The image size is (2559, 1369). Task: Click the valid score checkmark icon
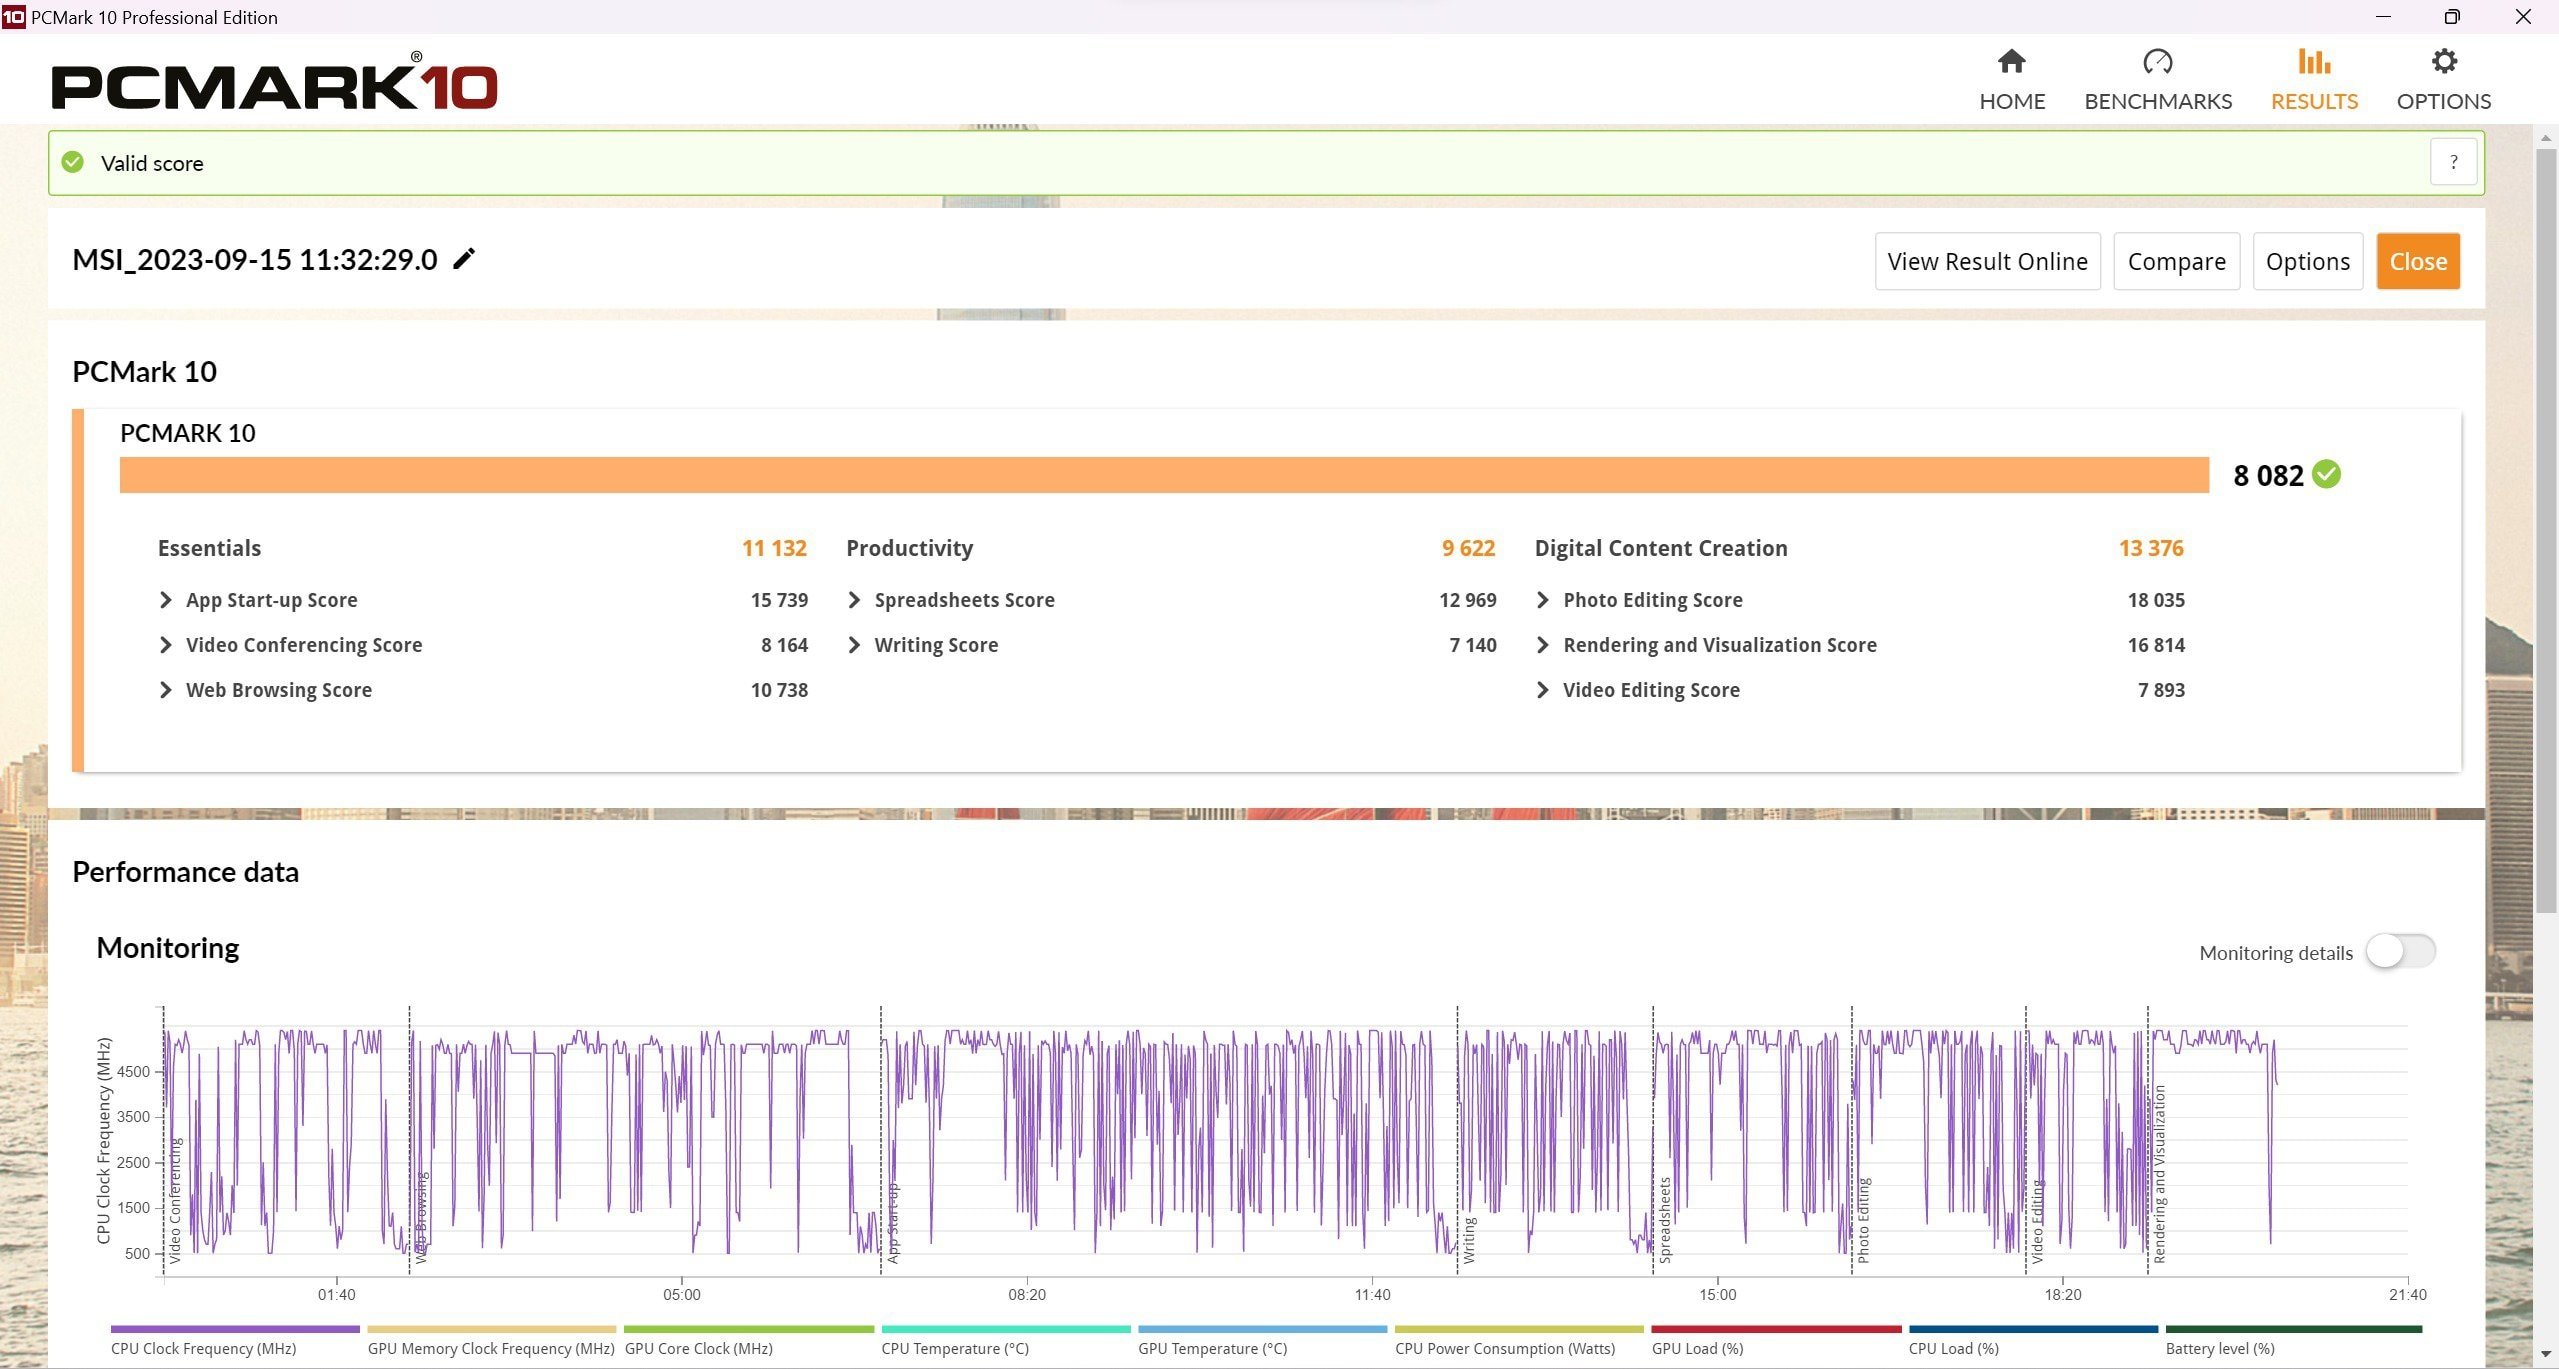tap(76, 162)
